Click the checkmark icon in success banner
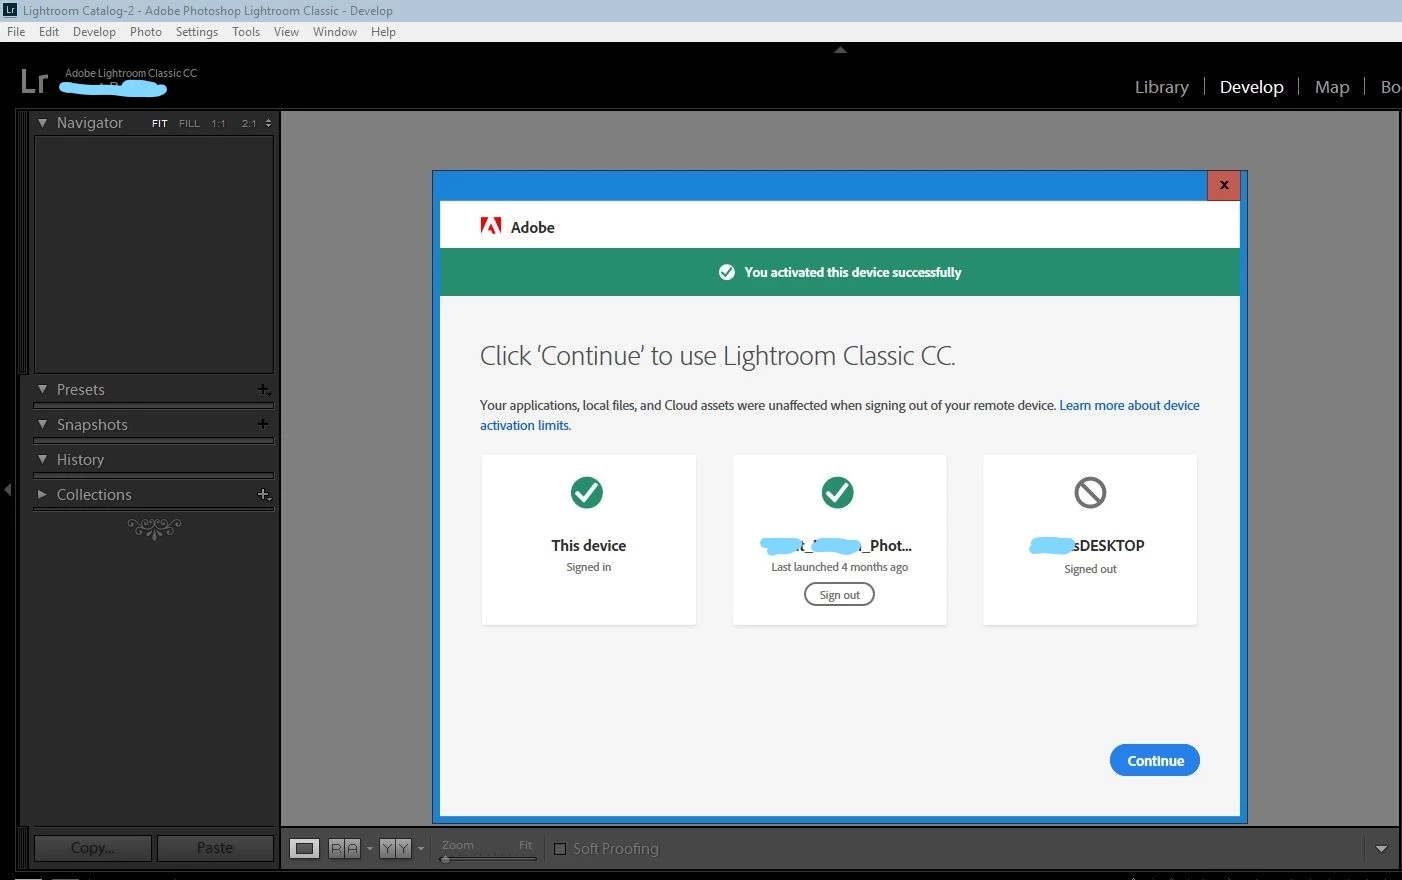Screen dimensions: 1402x880 727,272
